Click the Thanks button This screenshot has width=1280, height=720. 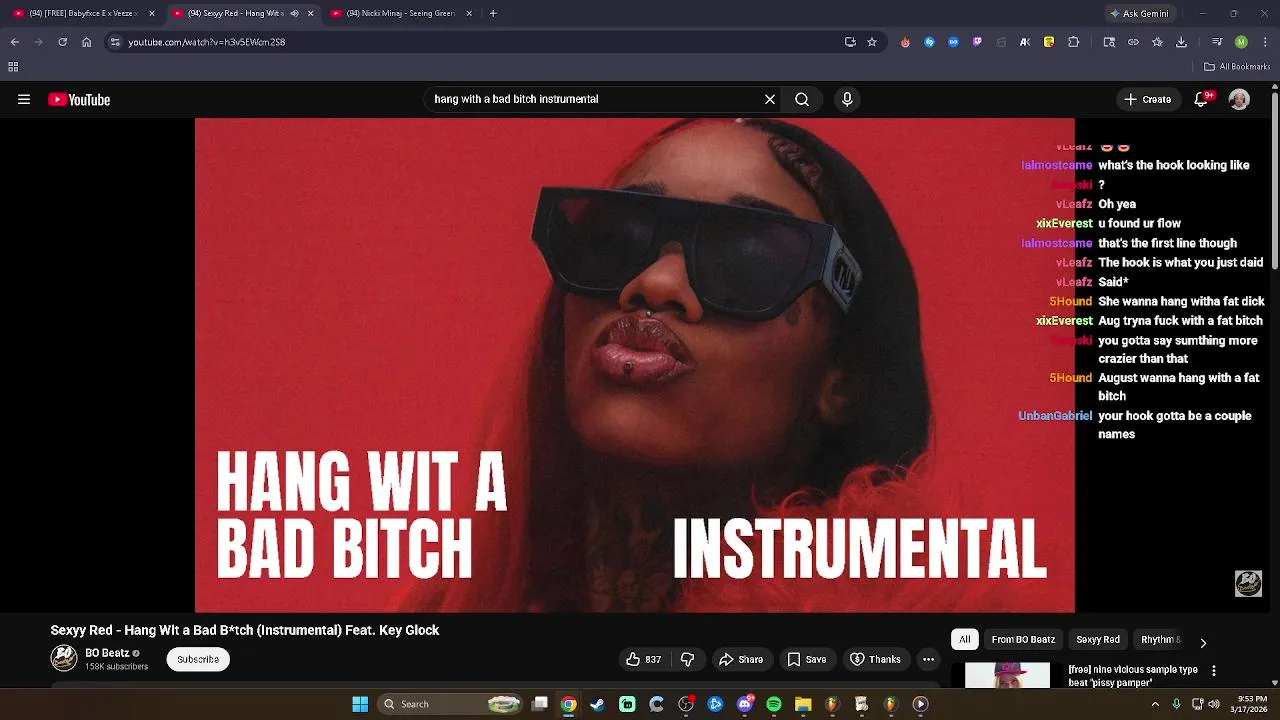[x=875, y=659]
